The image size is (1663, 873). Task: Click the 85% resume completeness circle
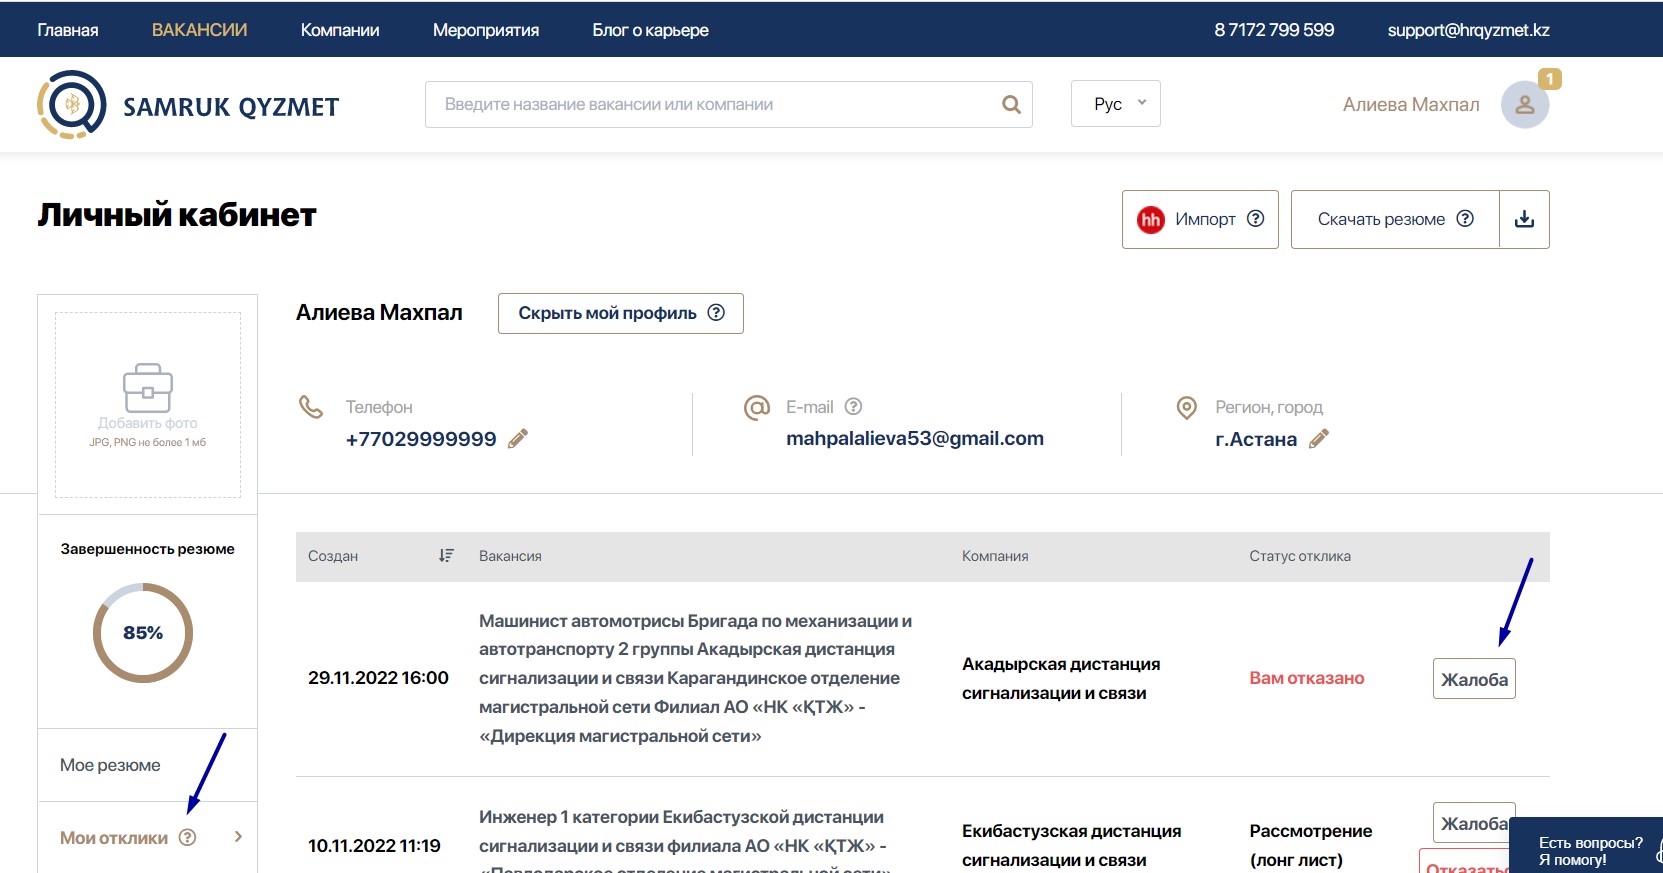tap(143, 633)
